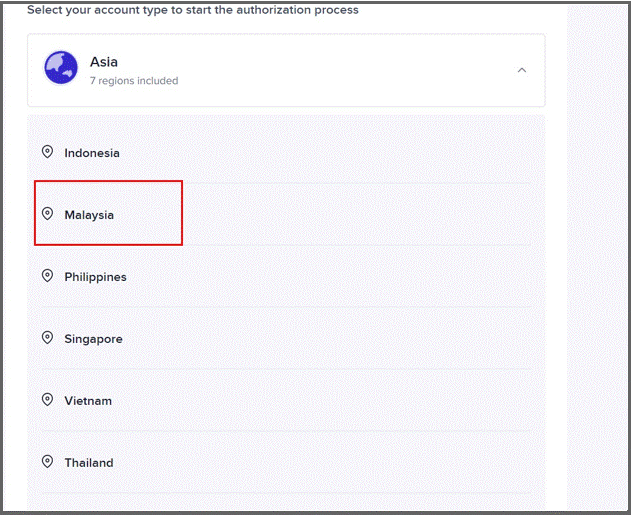Click the location pin beside Vietnam
632x515 pixels.
coord(48,400)
